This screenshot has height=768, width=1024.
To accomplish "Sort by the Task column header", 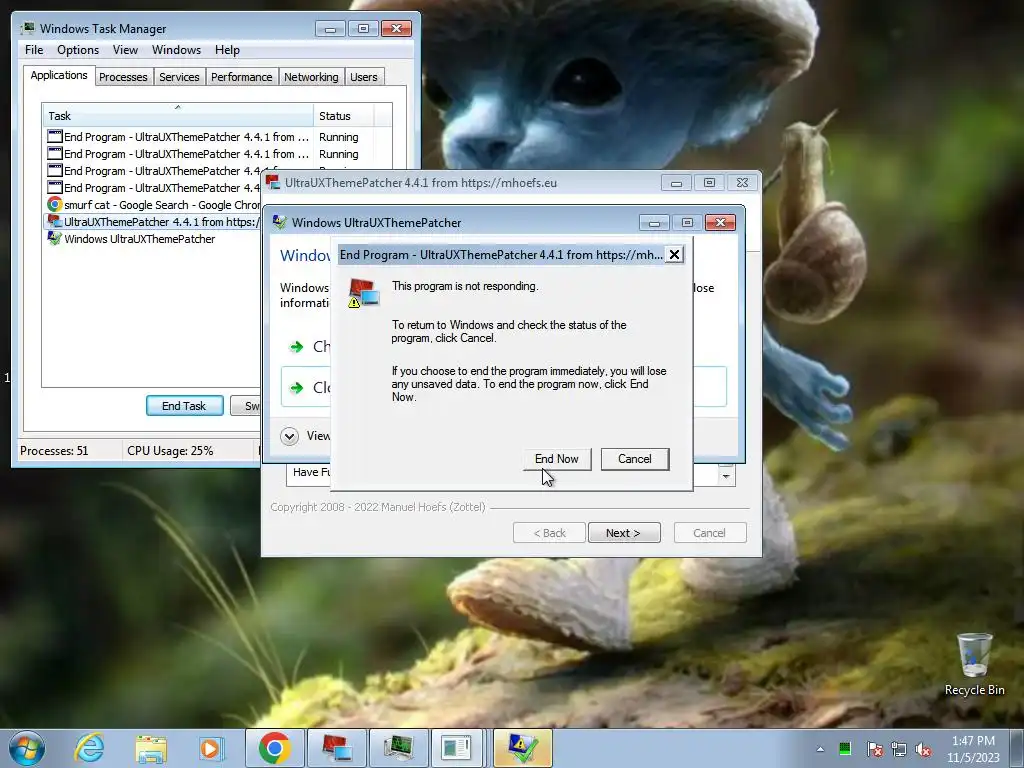I will pyautogui.click(x=178, y=116).
